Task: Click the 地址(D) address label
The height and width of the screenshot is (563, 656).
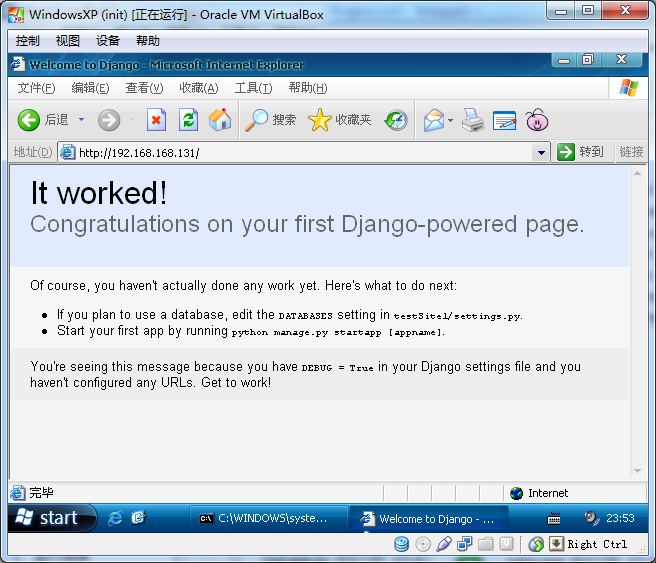Action: (33, 152)
